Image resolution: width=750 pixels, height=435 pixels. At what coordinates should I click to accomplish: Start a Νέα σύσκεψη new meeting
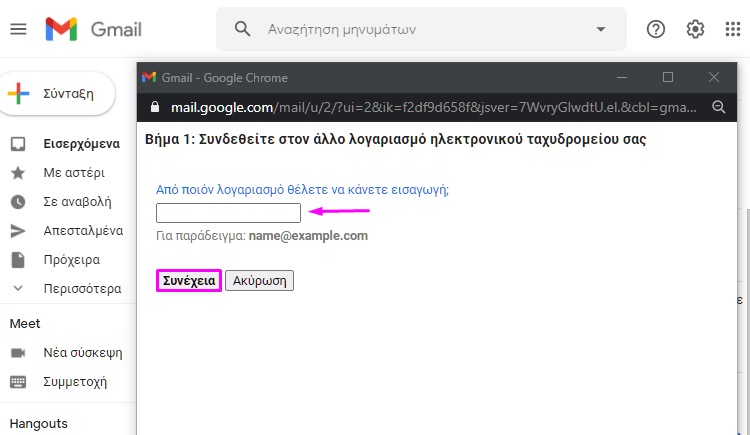pos(83,353)
